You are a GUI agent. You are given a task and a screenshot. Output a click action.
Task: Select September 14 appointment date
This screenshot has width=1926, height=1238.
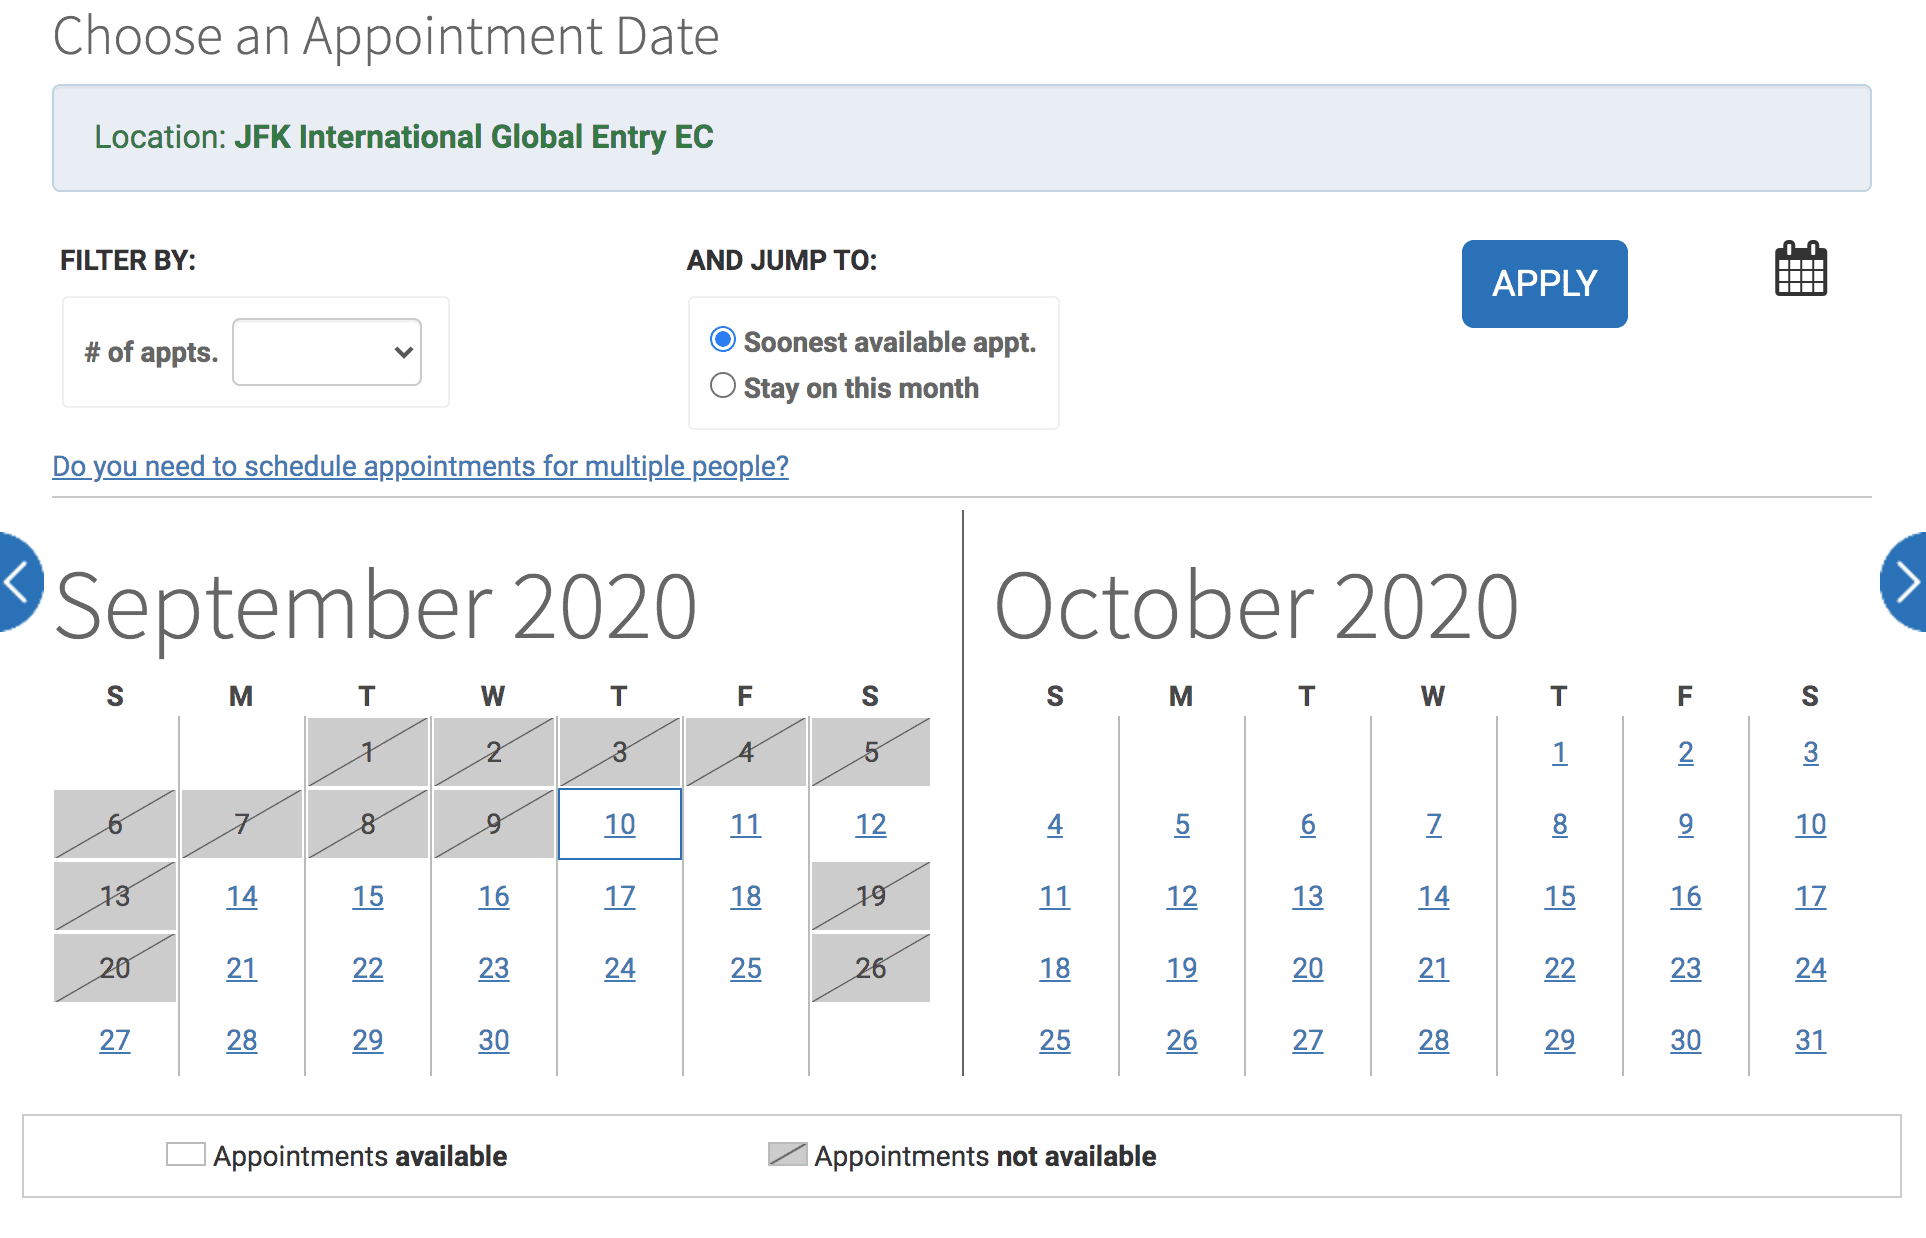pyautogui.click(x=241, y=896)
